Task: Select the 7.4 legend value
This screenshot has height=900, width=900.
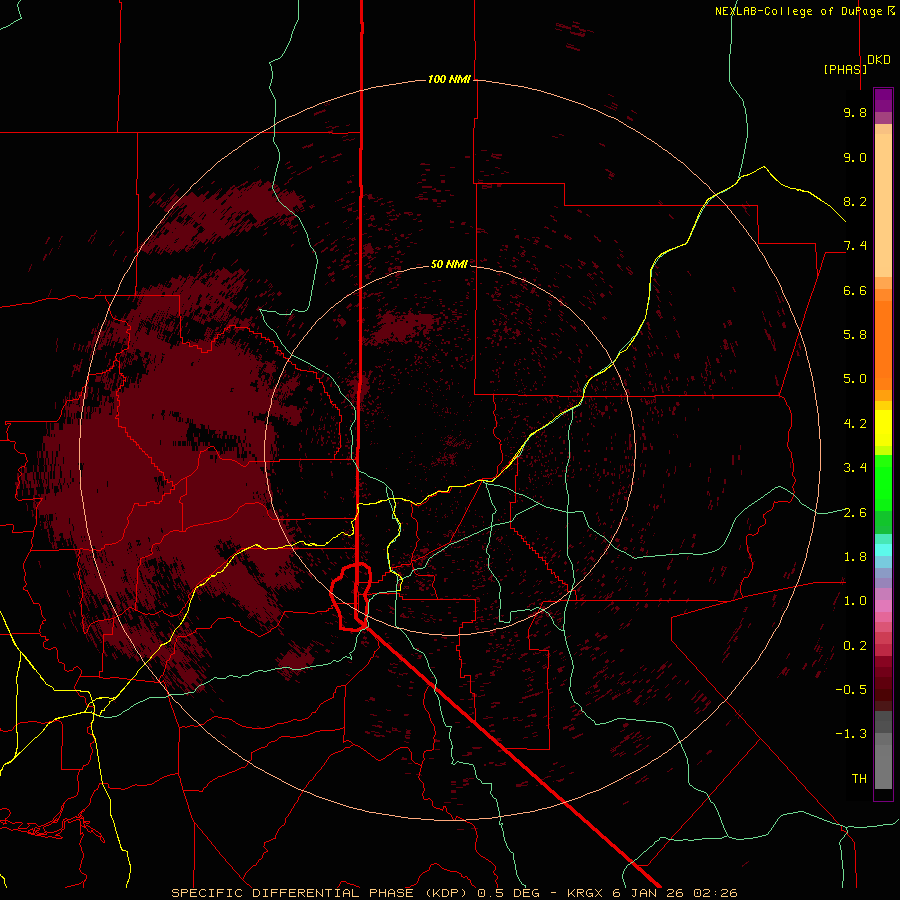Action: 855,246
